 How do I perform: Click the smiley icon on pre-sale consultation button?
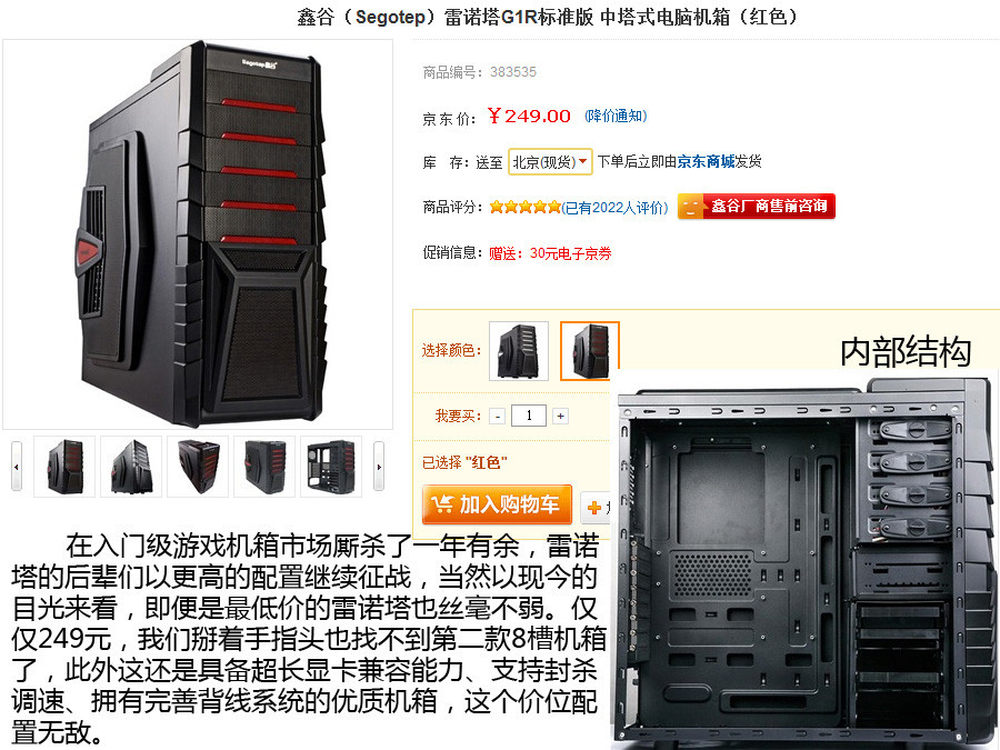(690, 207)
